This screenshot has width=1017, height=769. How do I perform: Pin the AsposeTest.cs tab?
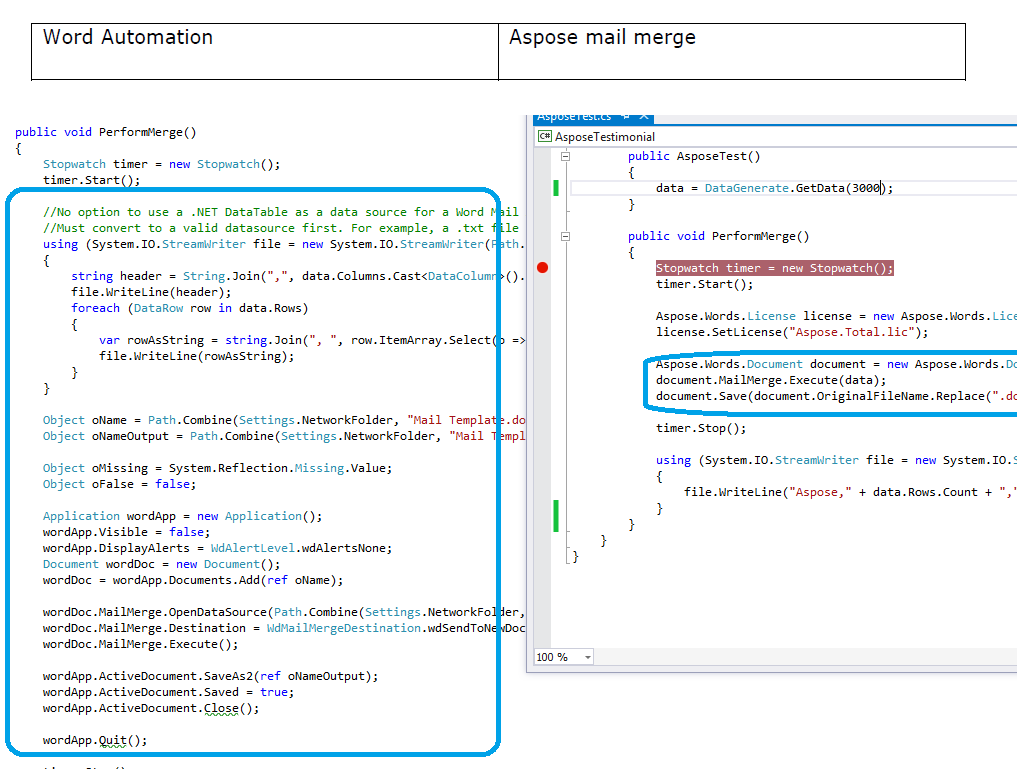(x=626, y=117)
